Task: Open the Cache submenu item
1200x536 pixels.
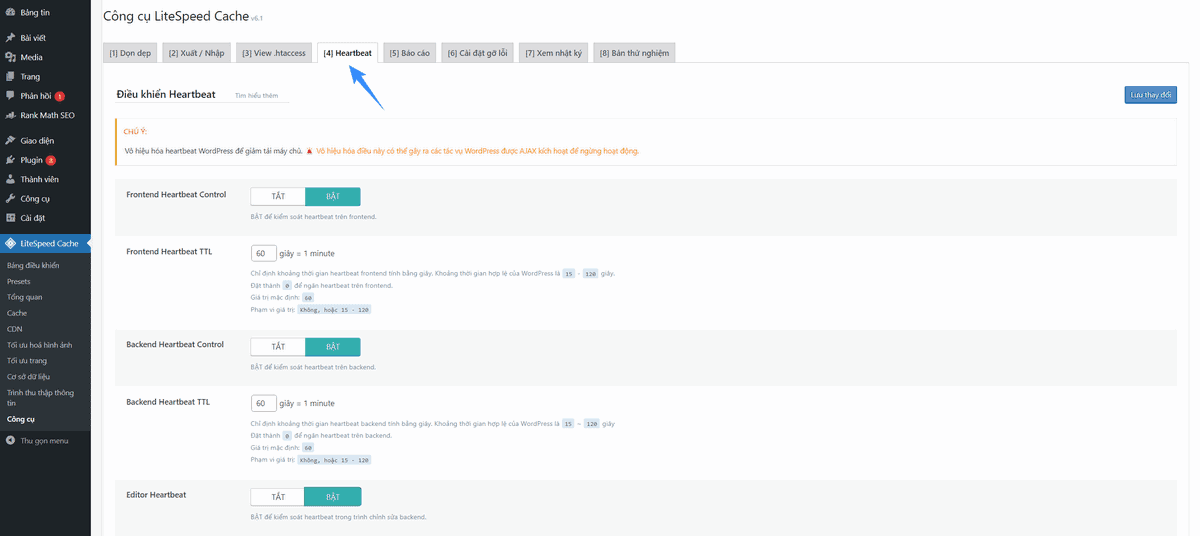Action: [x=17, y=313]
